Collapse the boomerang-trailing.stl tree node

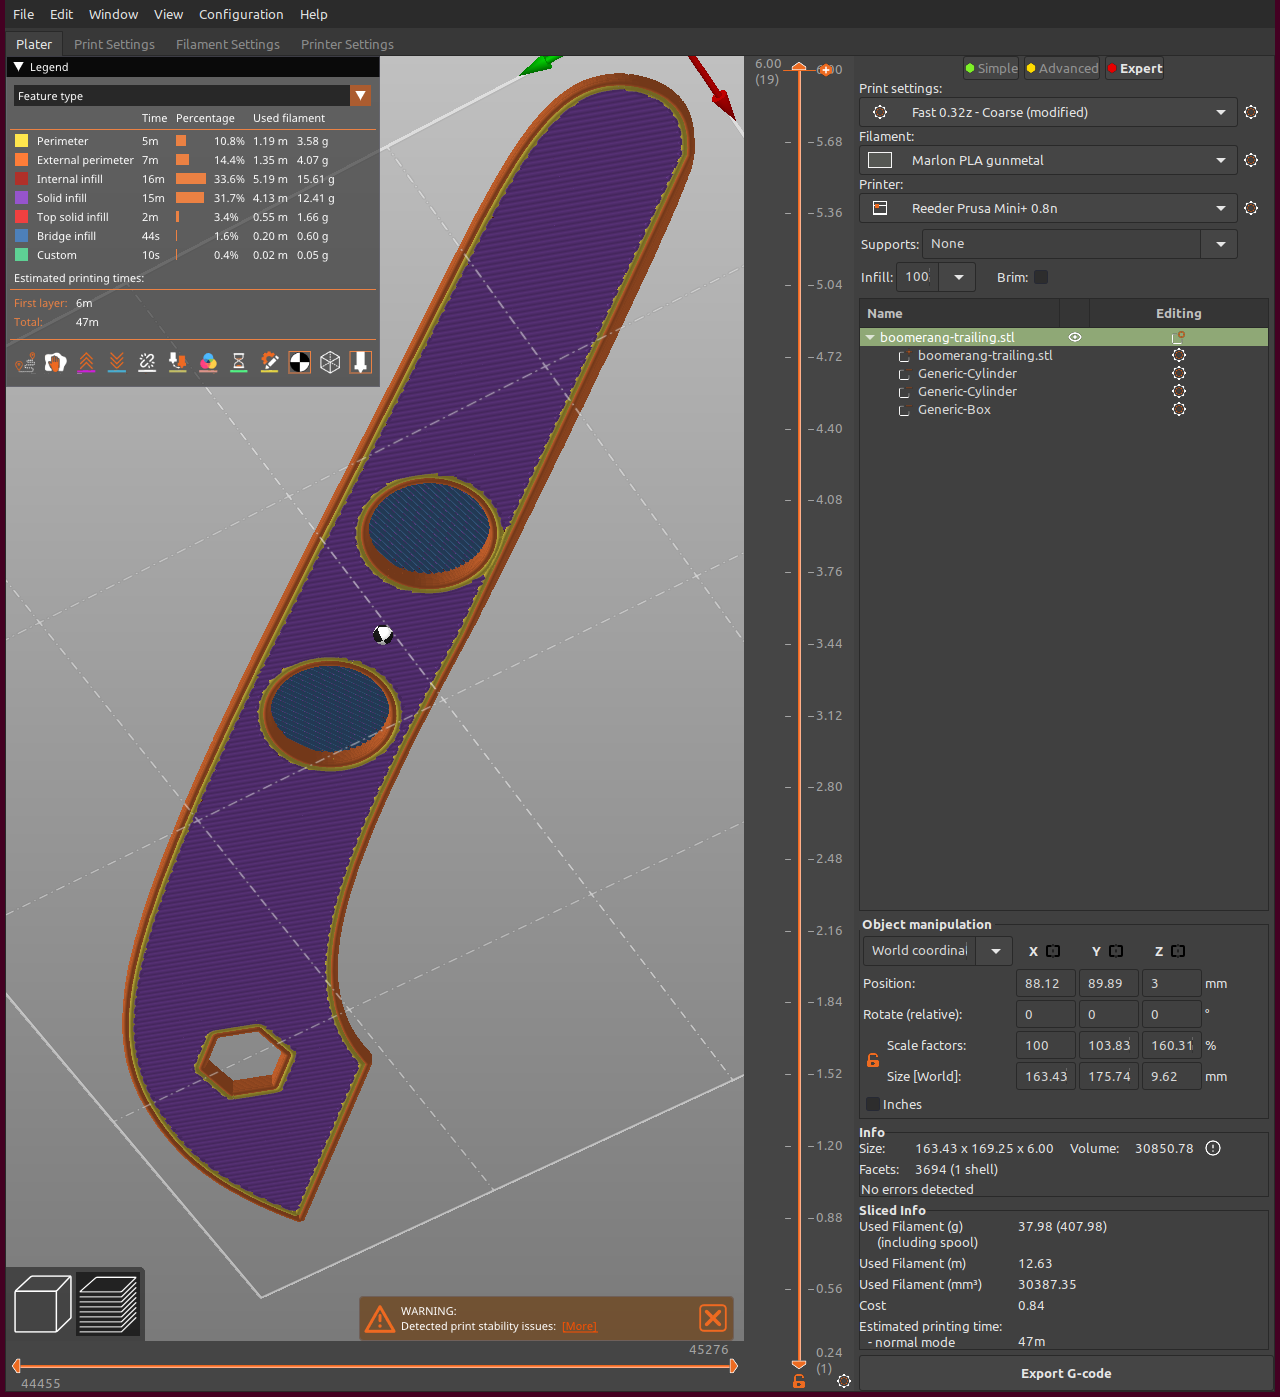click(870, 337)
